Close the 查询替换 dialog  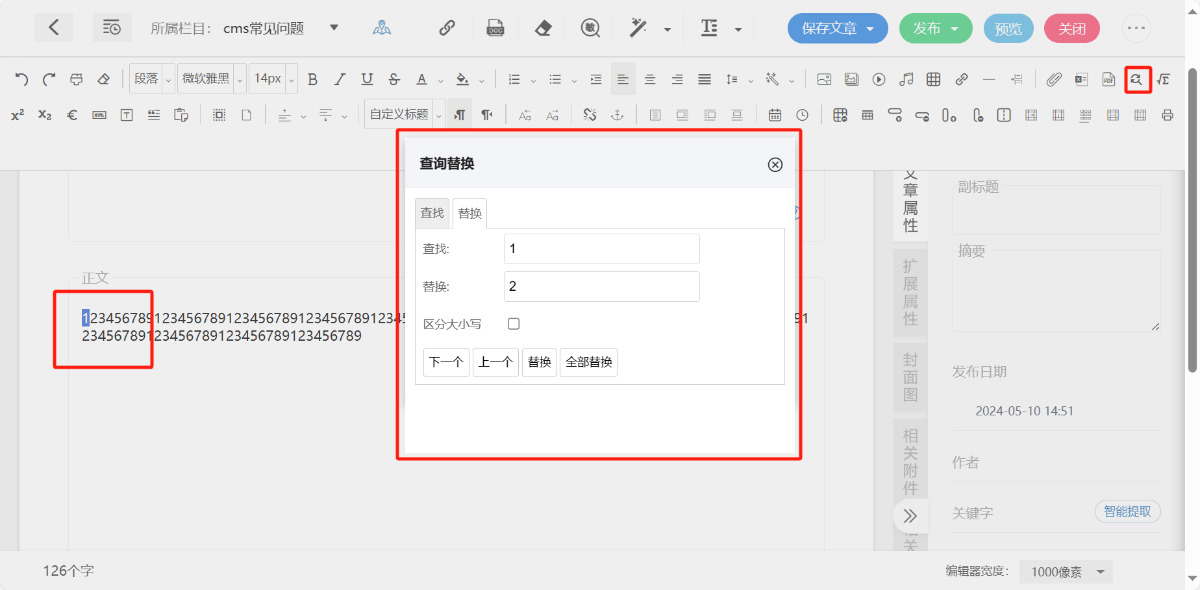(775, 165)
